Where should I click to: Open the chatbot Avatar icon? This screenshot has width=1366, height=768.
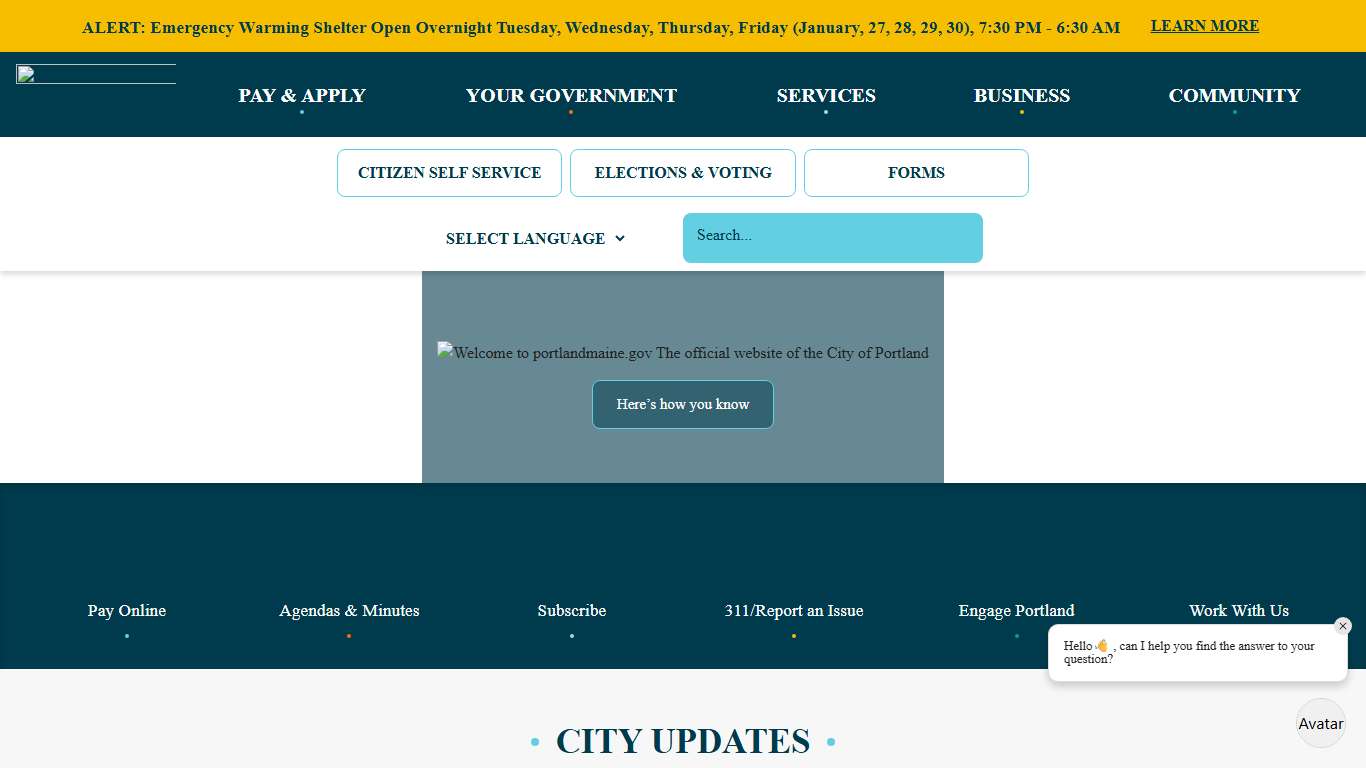pos(1320,723)
